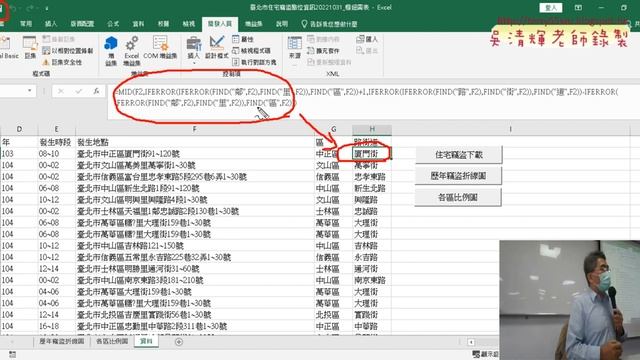Select header cell 發生時段
Image resolution: width=640 pixels, height=360 pixels.
point(56,142)
